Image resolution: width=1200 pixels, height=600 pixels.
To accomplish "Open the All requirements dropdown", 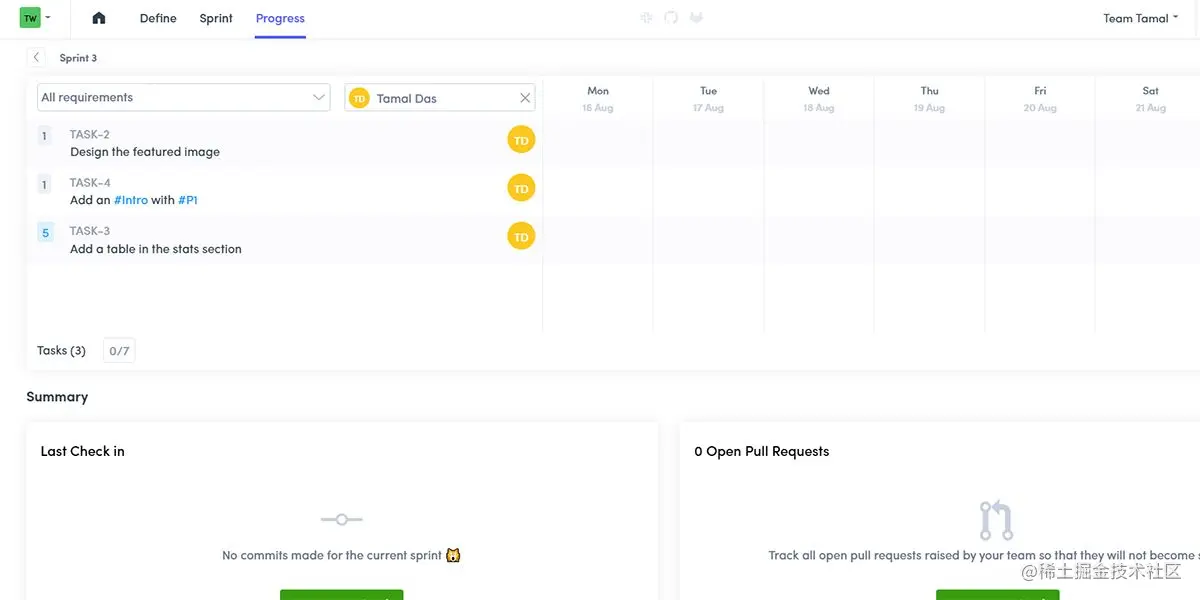I will pyautogui.click(x=184, y=97).
